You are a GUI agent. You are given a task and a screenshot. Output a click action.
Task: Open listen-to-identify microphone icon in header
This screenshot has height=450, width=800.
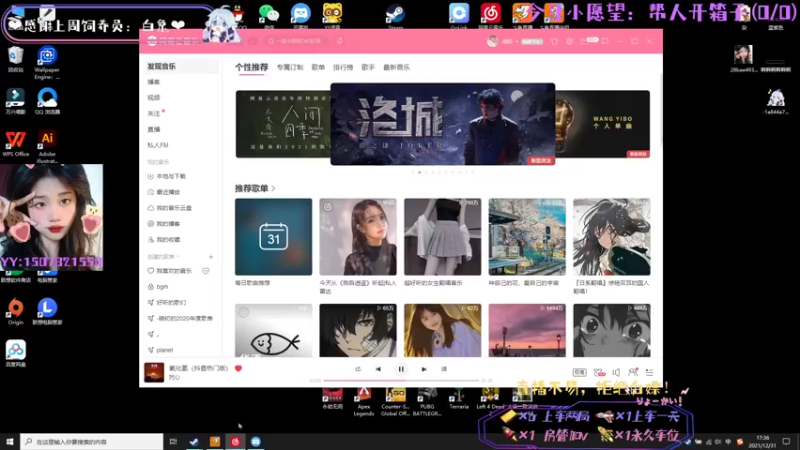click(339, 41)
